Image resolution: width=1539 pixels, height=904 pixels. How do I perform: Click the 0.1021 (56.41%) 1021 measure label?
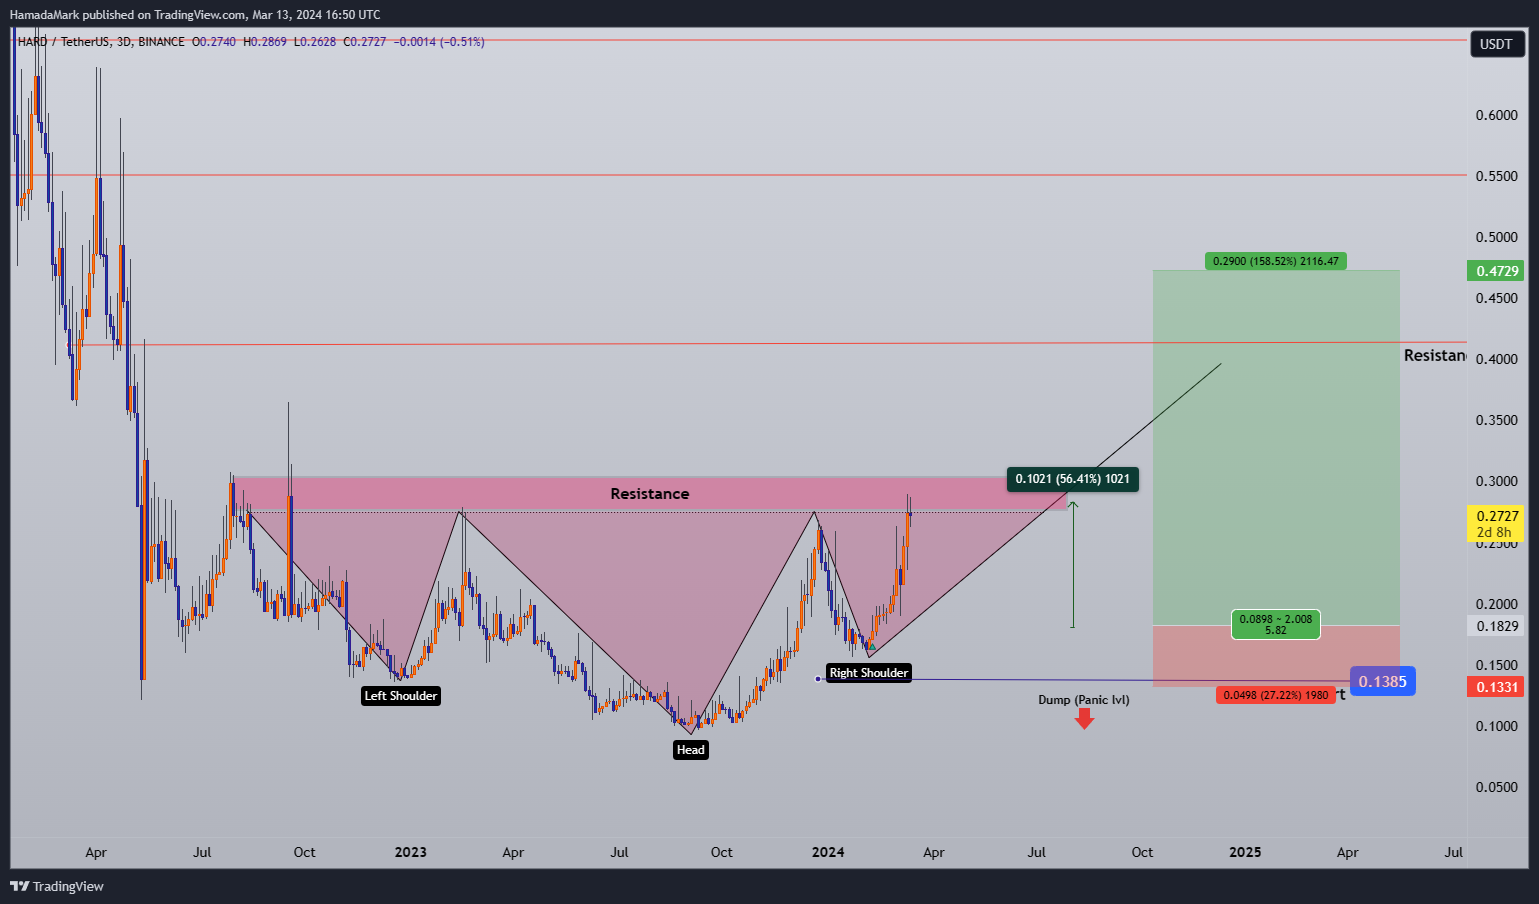(x=1073, y=479)
